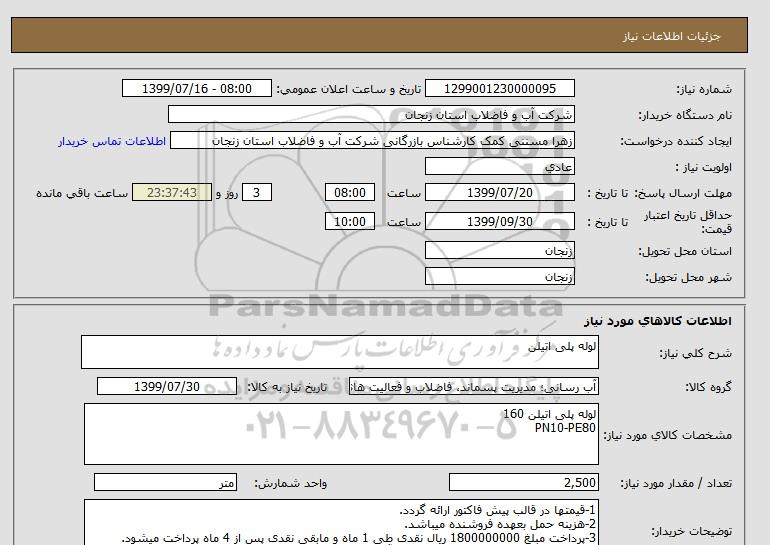This screenshot has height=545, width=770.
Task: Select the need number field 1299001230000095
Action: click(x=499, y=89)
